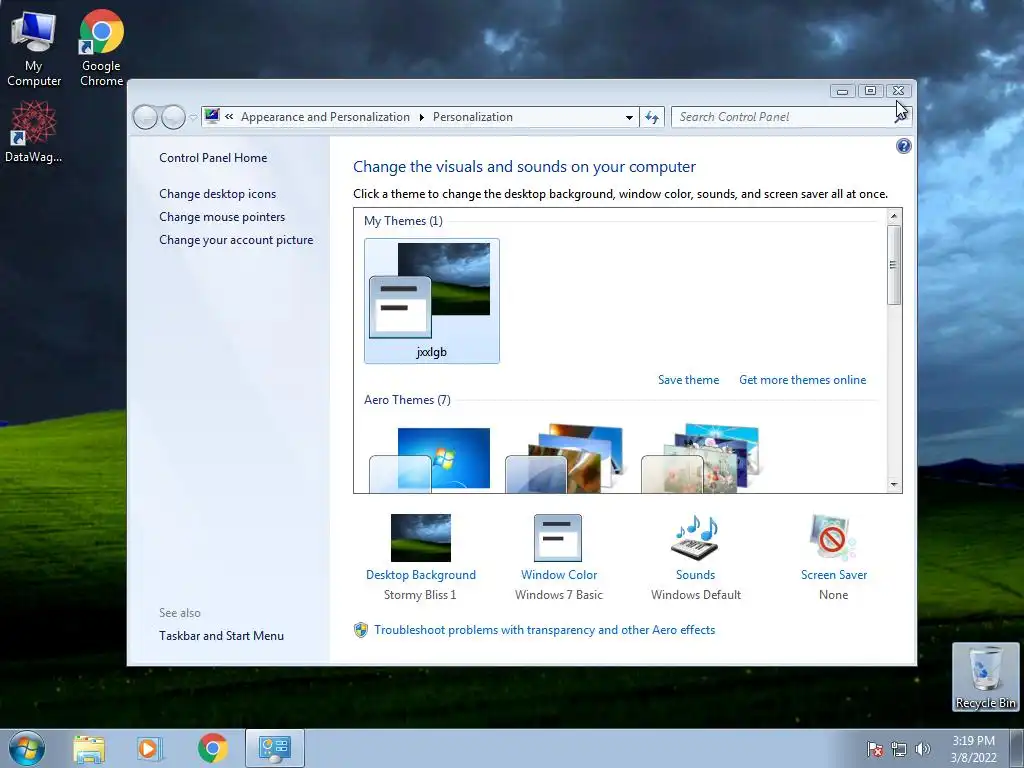This screenshot has width=1024, height=768.
Task: Click the Back navigation button
Action: (145, 118)
